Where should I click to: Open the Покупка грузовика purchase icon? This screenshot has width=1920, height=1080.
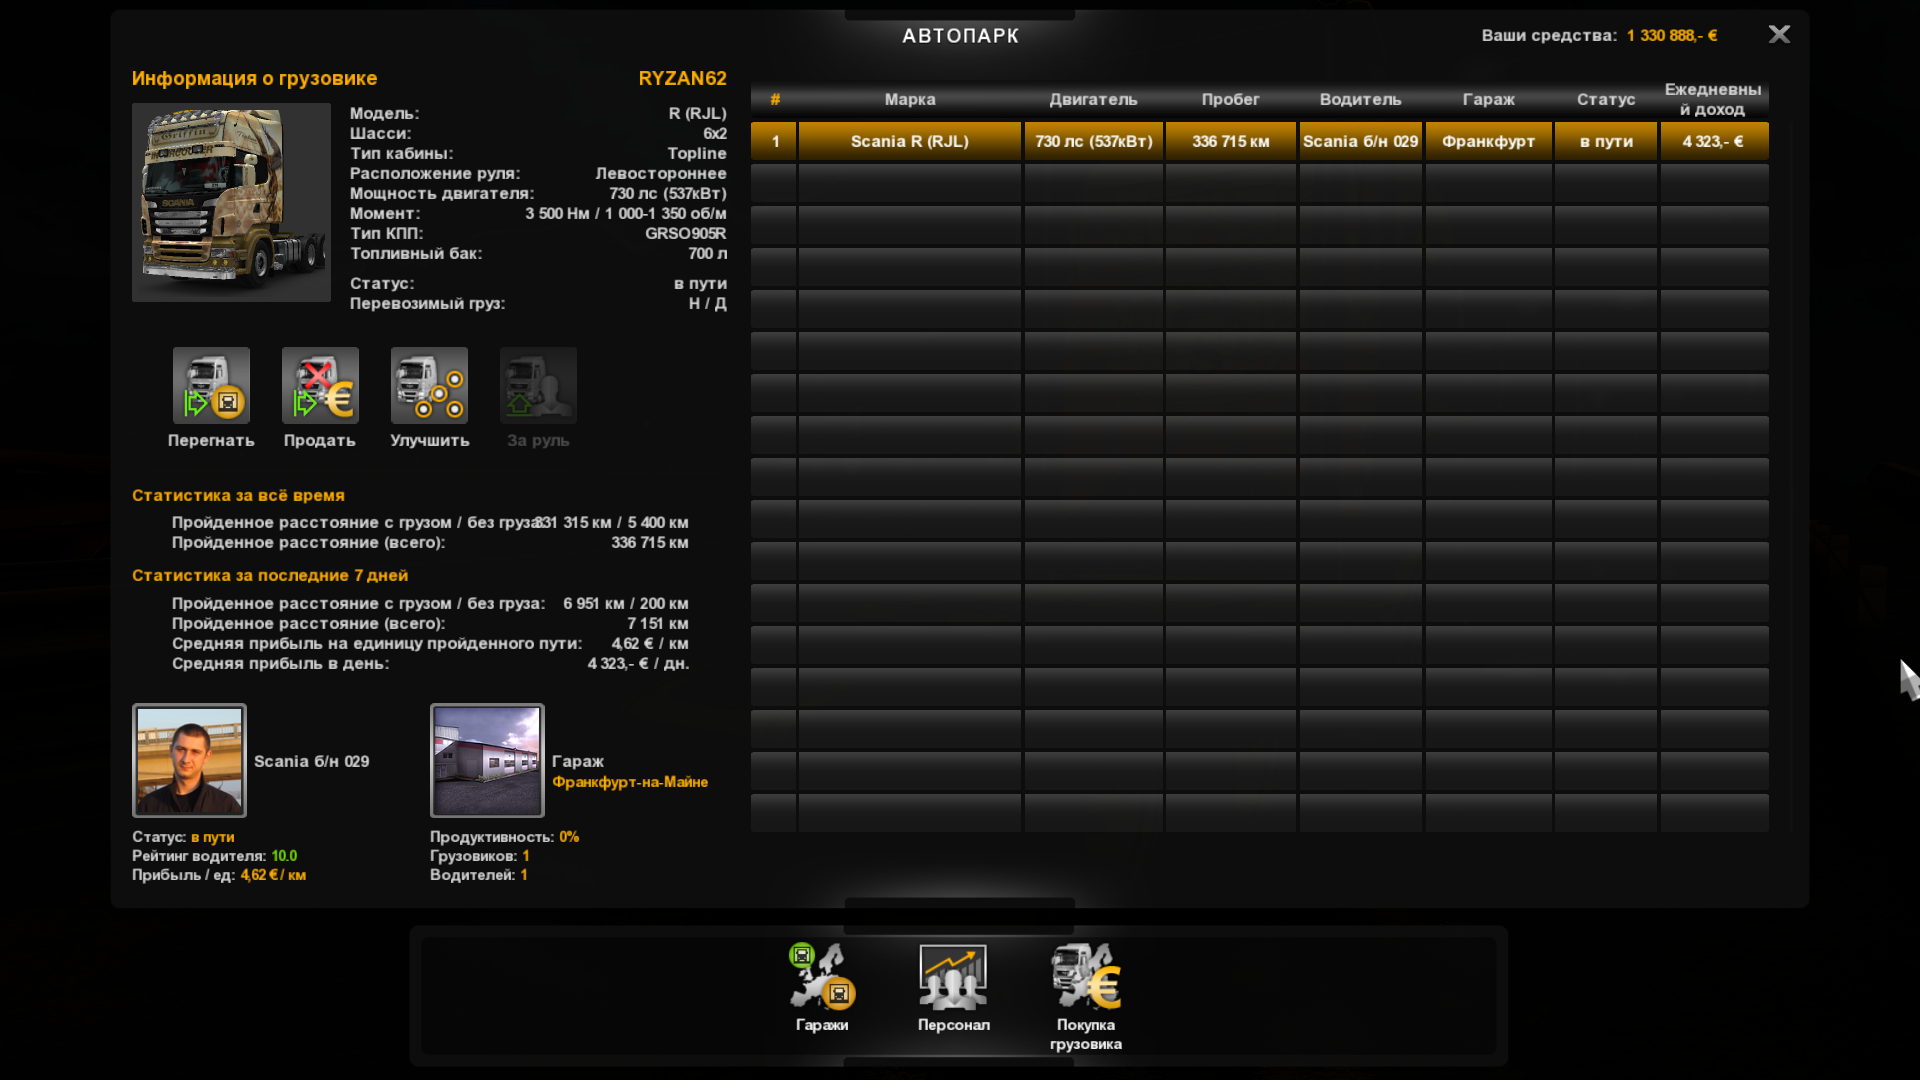click(x=1086, y=976)
